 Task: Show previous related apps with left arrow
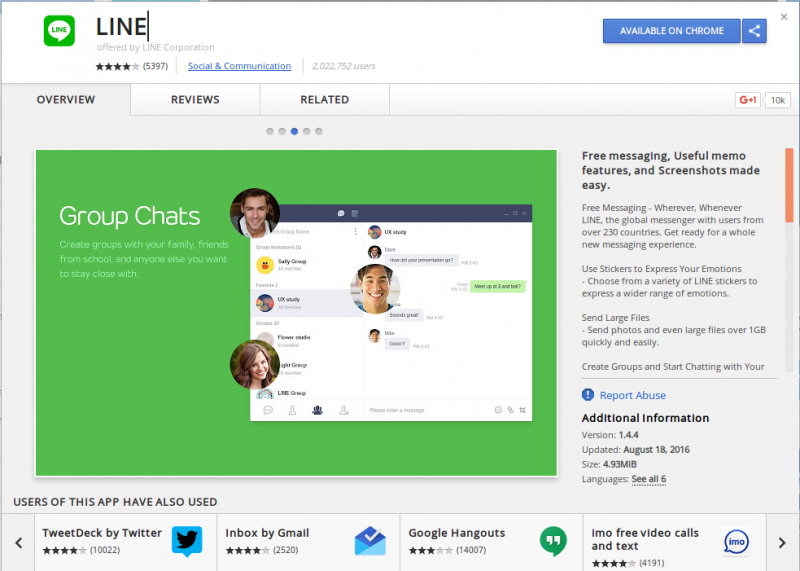pyautogui.click(x=19, y=542)
